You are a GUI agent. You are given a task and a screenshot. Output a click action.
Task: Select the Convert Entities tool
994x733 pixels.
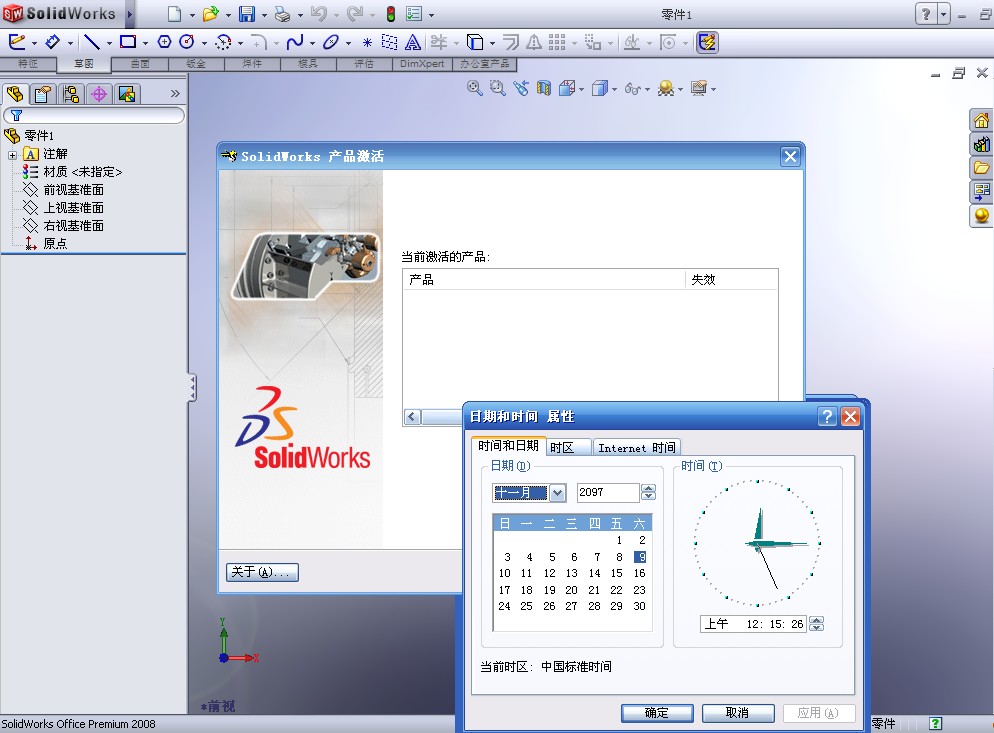(x=475, y=42)
